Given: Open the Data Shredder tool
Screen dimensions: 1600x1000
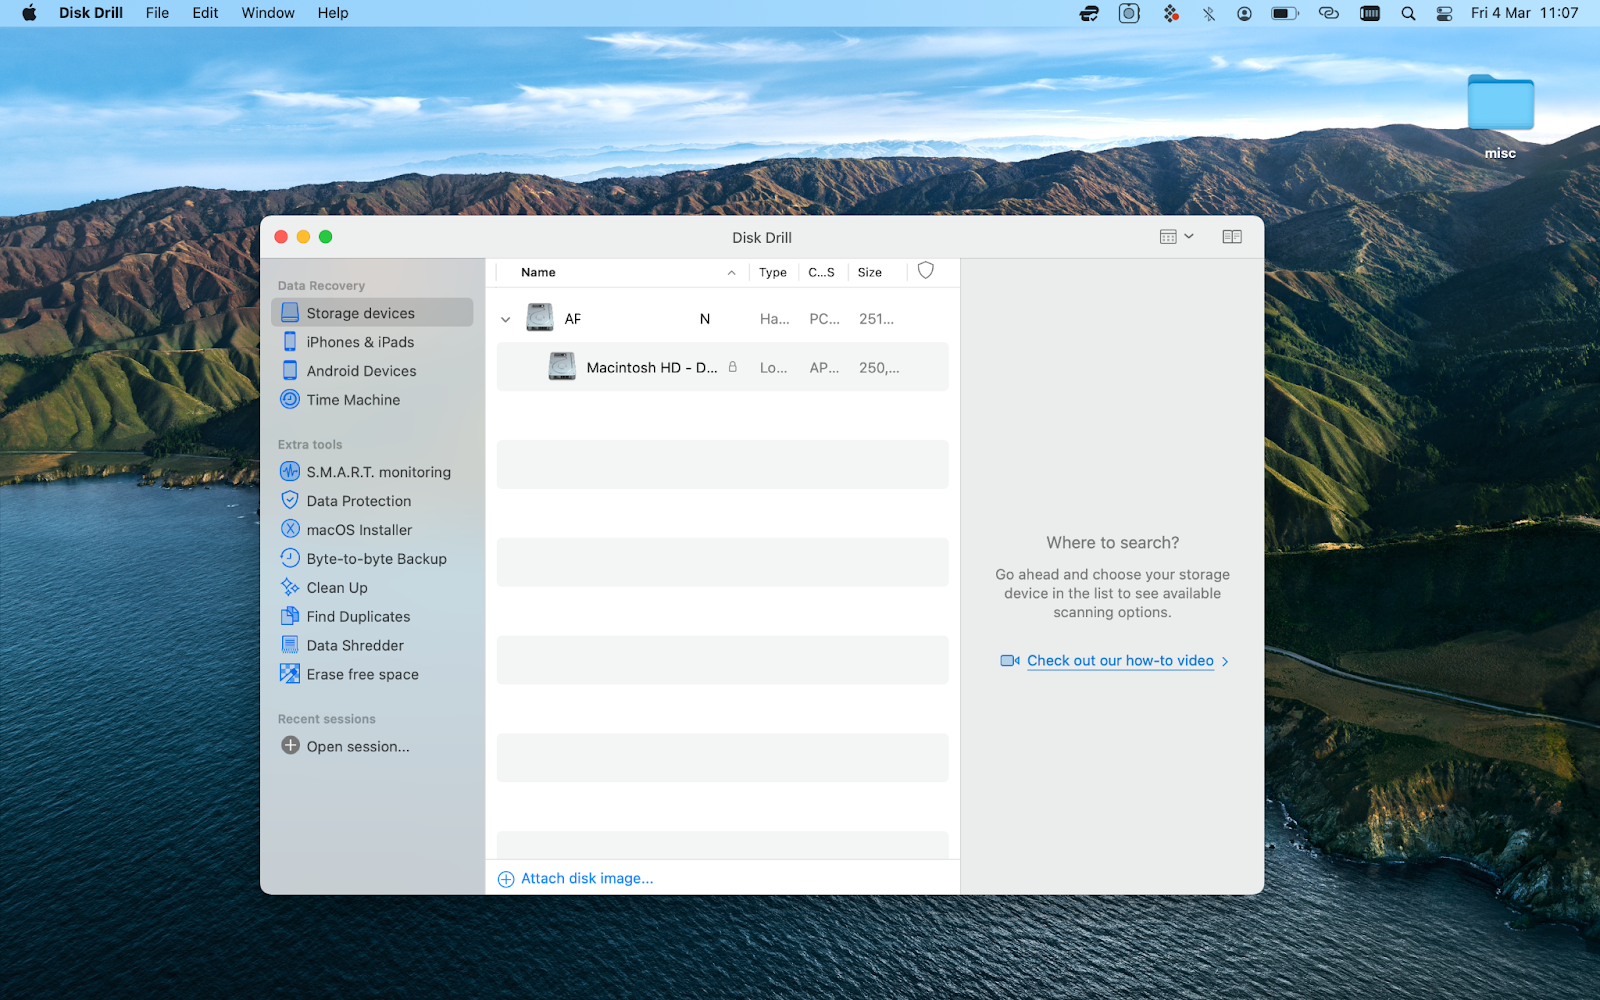Looking at the screenshot, I should [354, 645].
